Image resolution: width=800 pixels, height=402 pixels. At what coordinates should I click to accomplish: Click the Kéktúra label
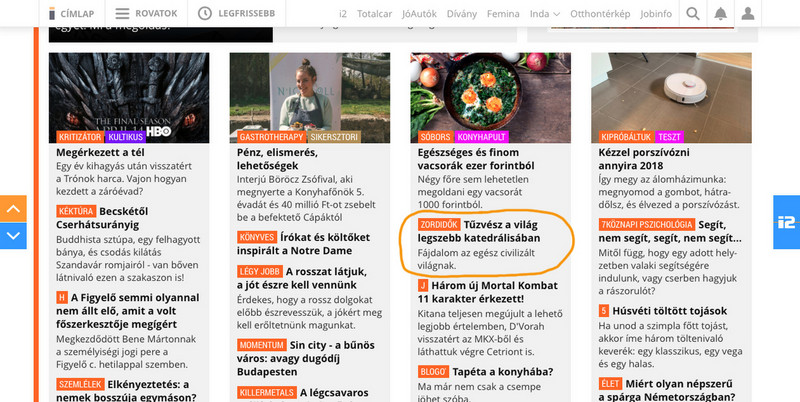[76, 211]
